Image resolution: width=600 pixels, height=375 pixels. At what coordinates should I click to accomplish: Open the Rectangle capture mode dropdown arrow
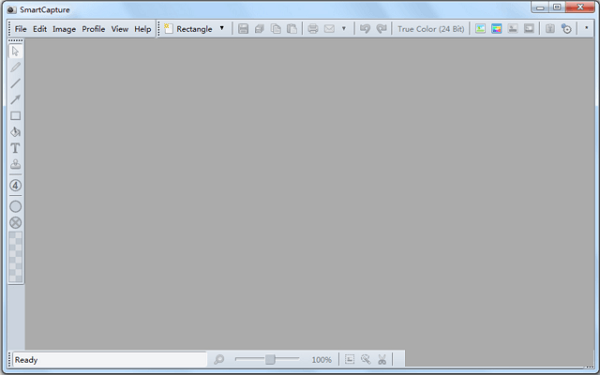(x=222, y=28)
